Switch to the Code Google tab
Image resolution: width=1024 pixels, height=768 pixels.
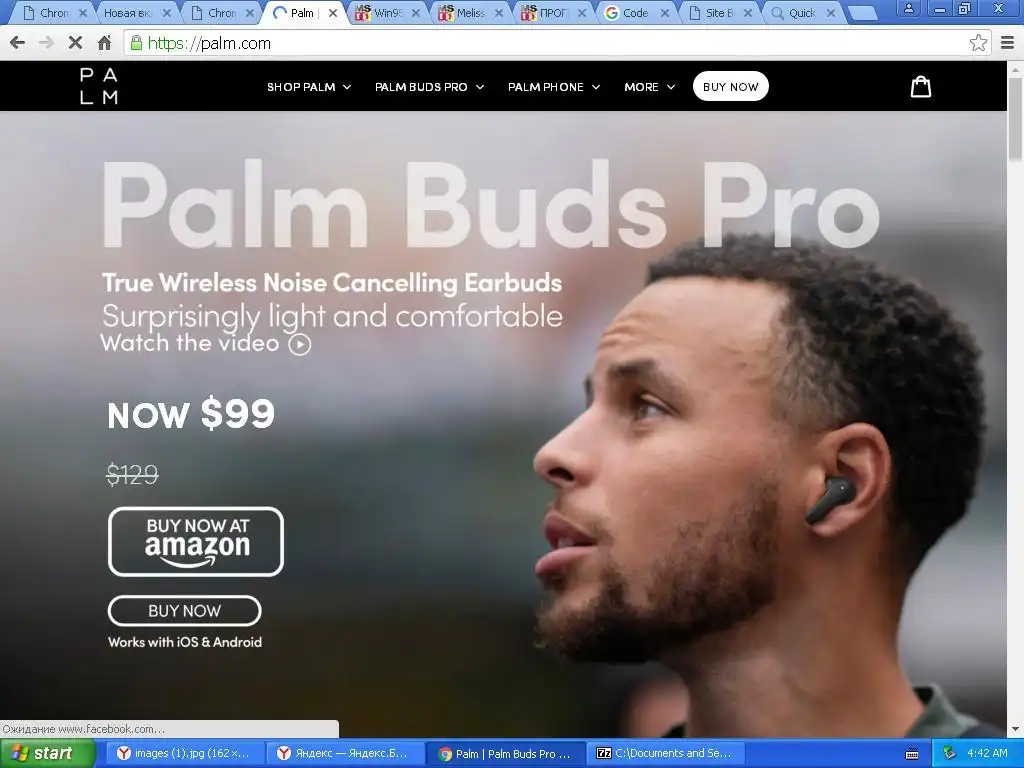[635, 13]
